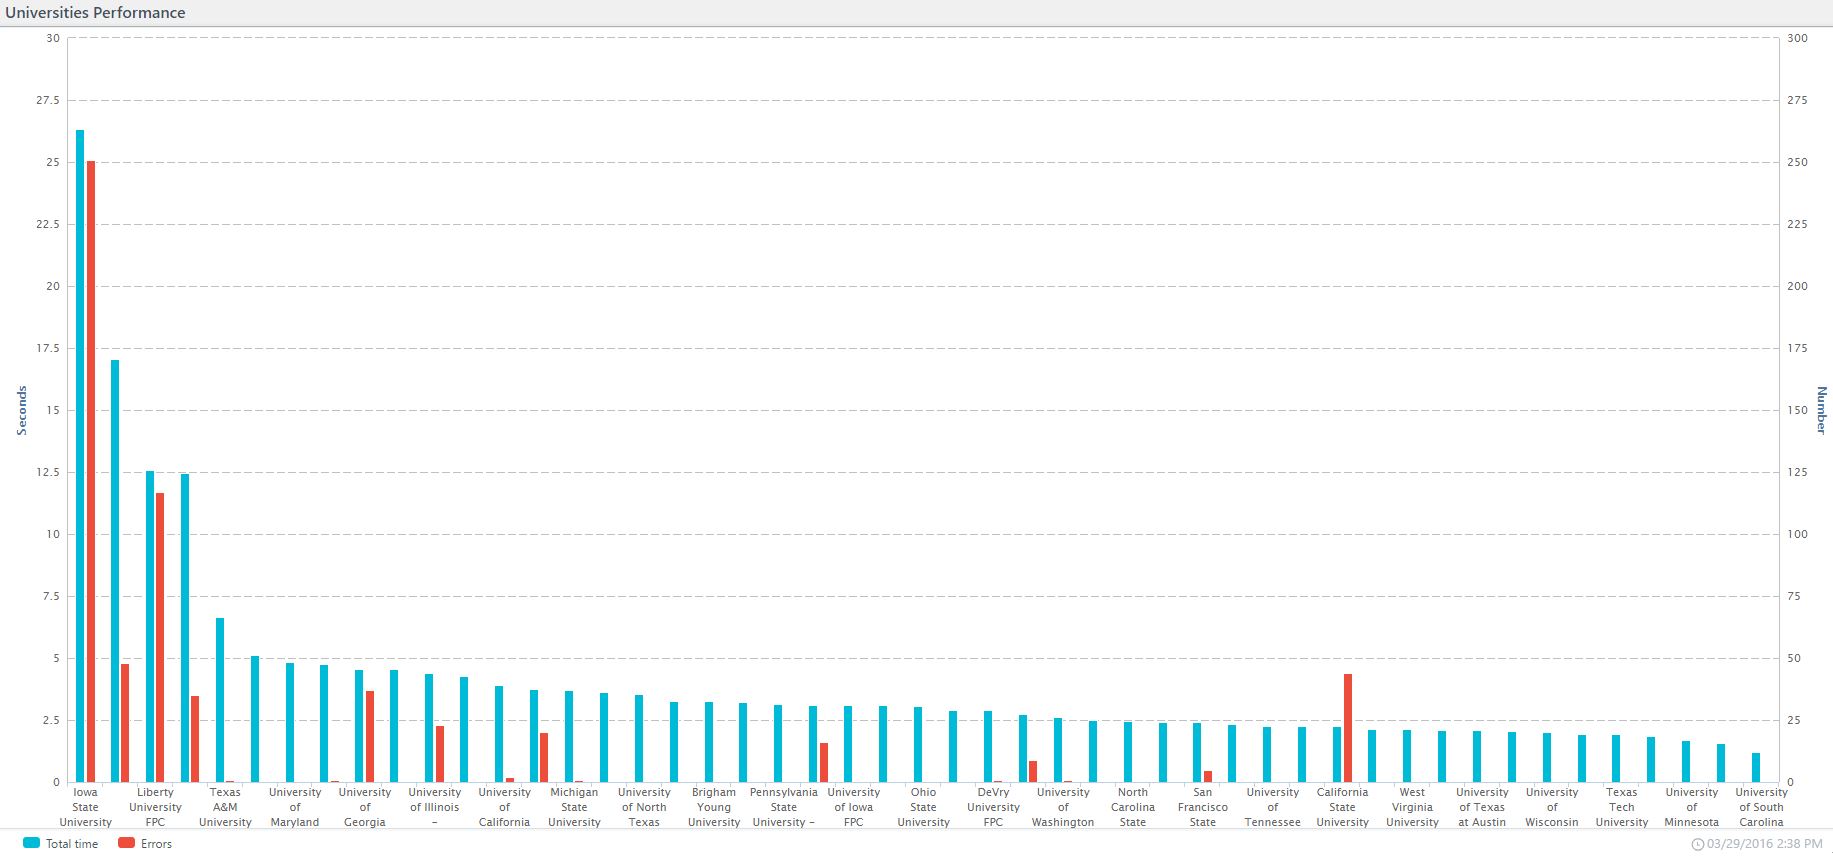Click the 'DeVry University FPC' axis label
The image size is (1833, 857).
pos(993,807)
